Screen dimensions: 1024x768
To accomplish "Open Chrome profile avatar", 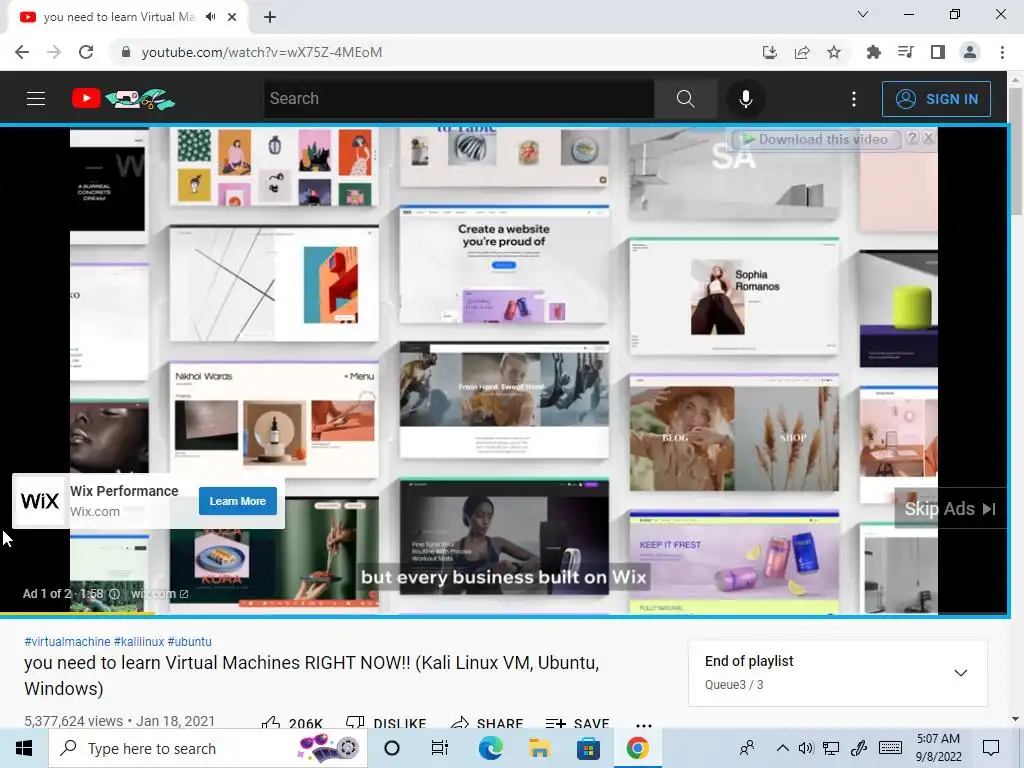I will coord(970,52).
